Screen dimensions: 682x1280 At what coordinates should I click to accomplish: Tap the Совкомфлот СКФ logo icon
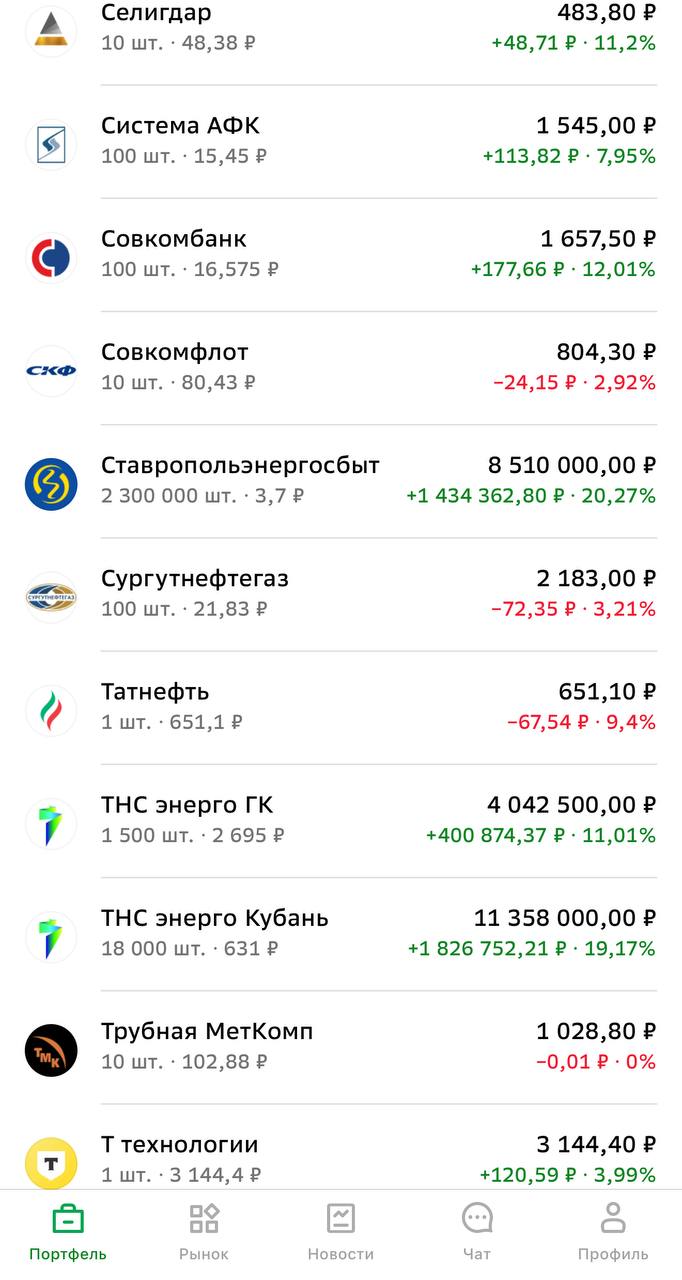50,371
